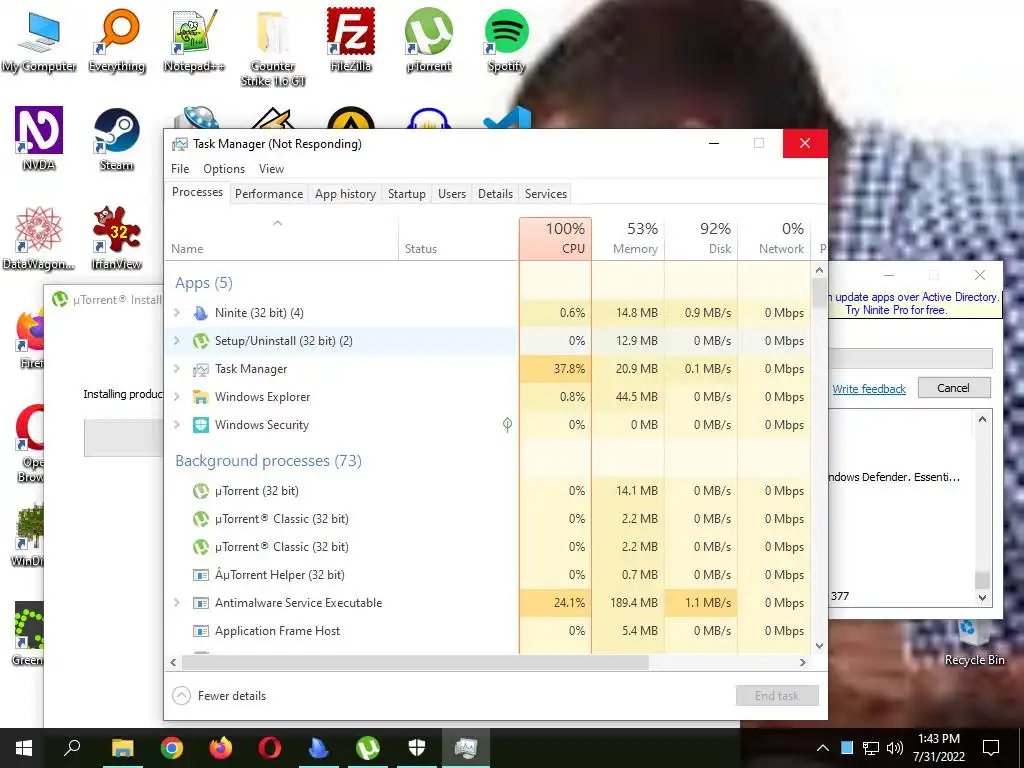Screen dimensions: 1024x768
Task: Sort processes by the Name column header
Action: 281,238
